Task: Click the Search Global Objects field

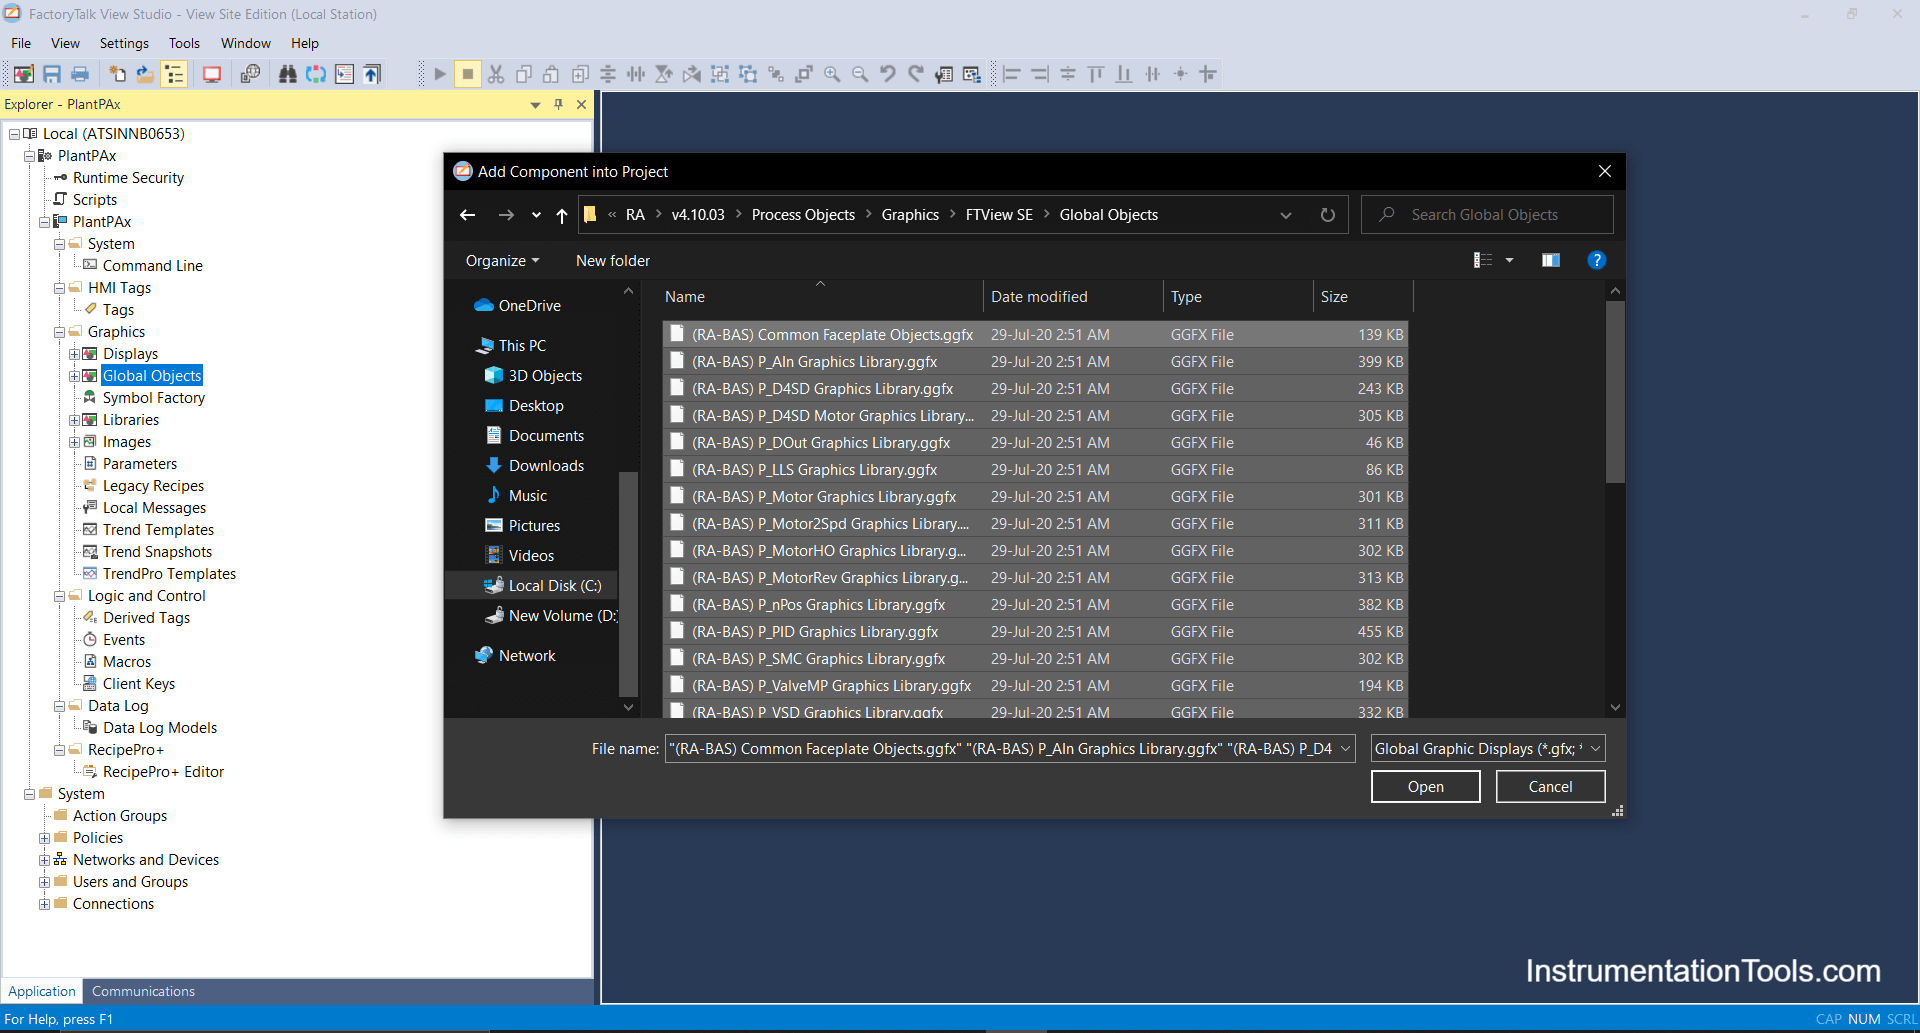Action: click(x=1487, y=215)
